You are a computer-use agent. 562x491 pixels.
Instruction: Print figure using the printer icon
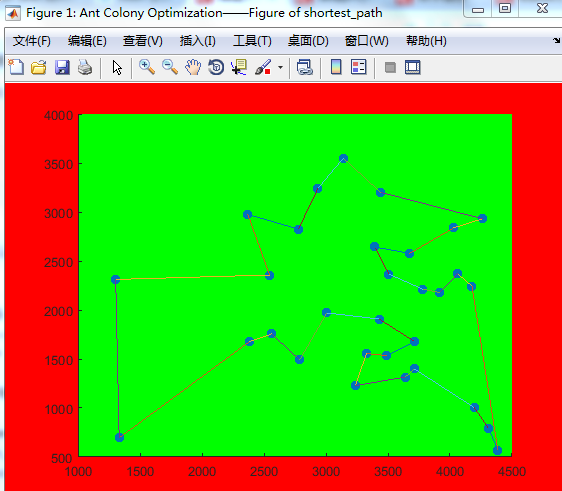85,67
